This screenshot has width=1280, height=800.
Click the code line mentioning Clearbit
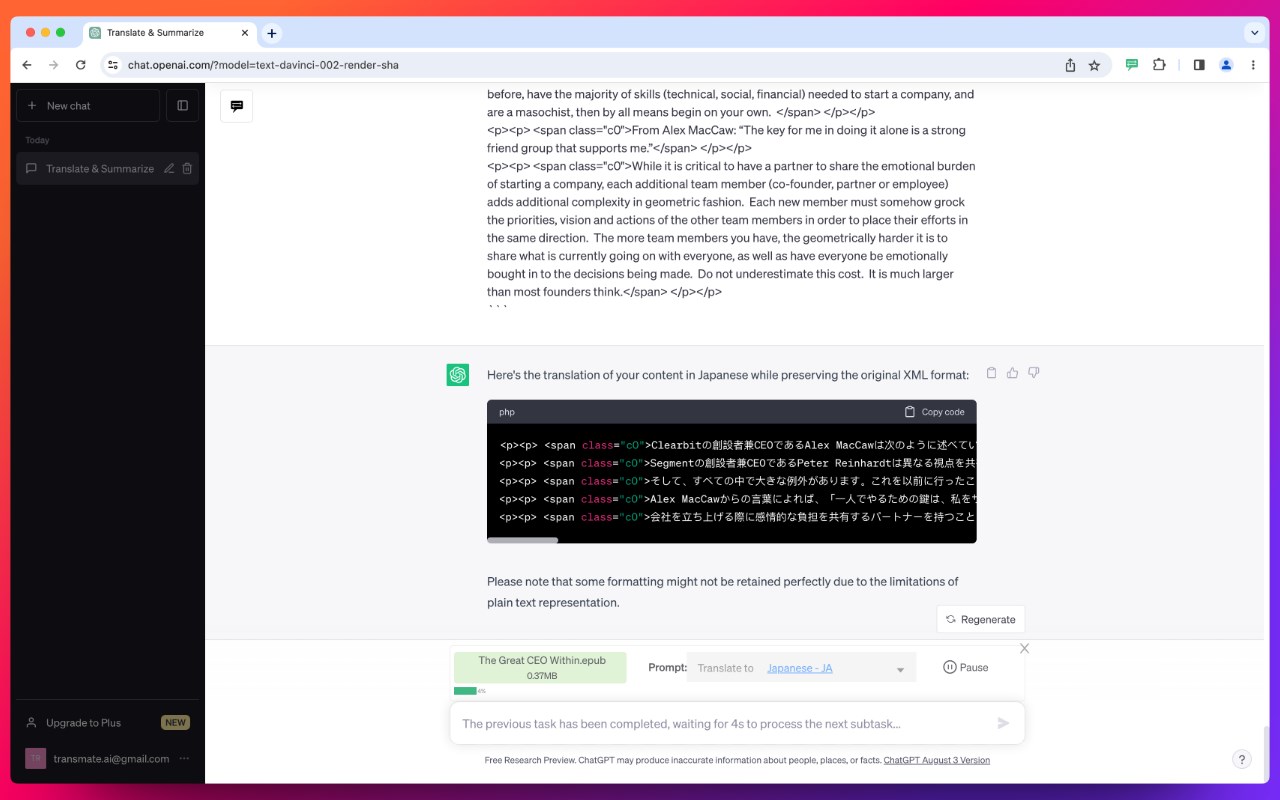[738, 445]
